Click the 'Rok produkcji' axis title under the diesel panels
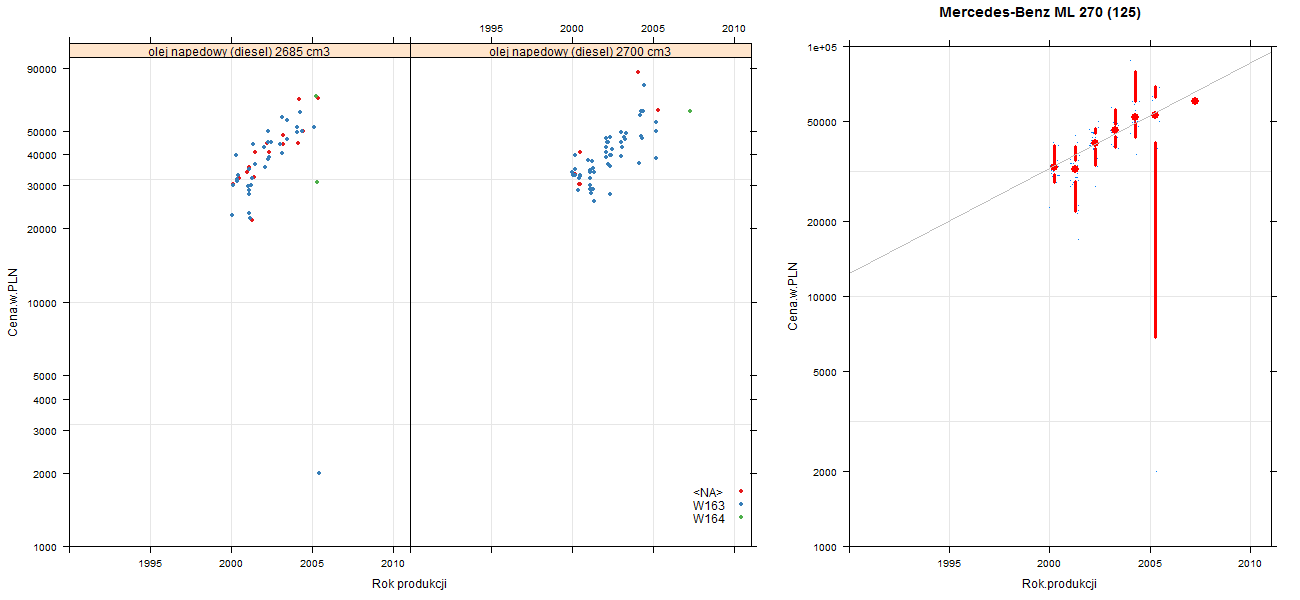The image size is (1300, 600). (410, 583)
